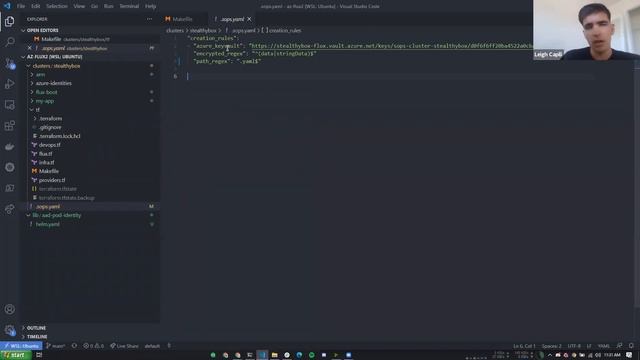Open .terraform.lock.hcl file

[59, 136]
